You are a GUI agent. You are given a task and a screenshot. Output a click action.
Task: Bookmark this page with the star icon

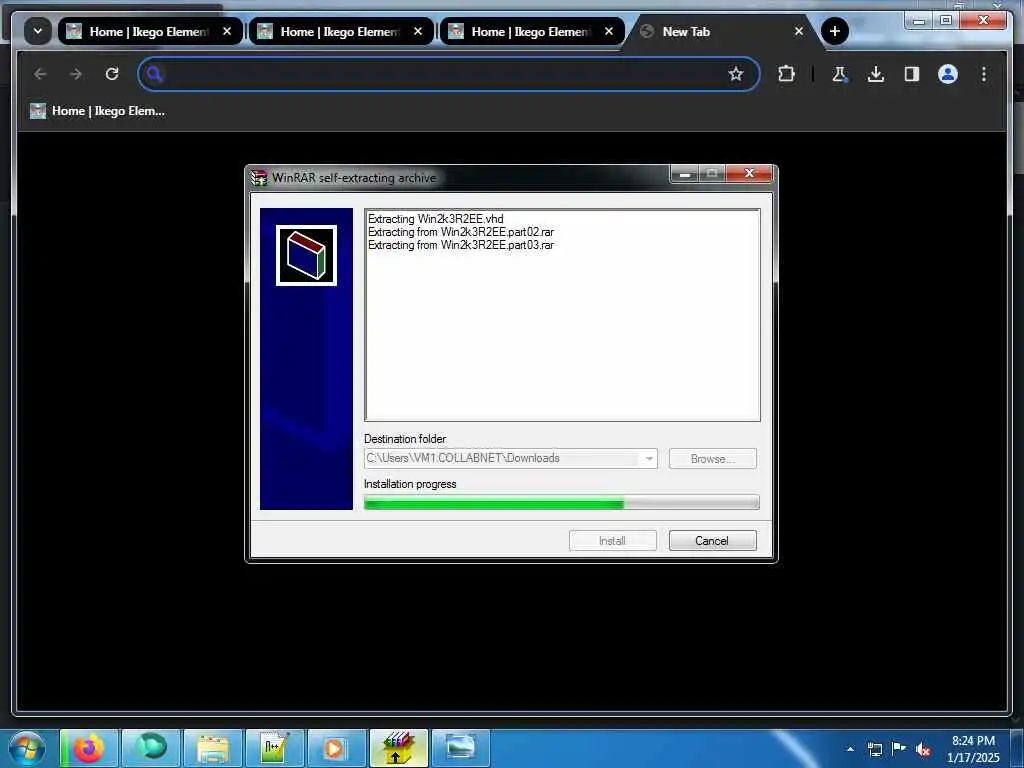point(735,74)
